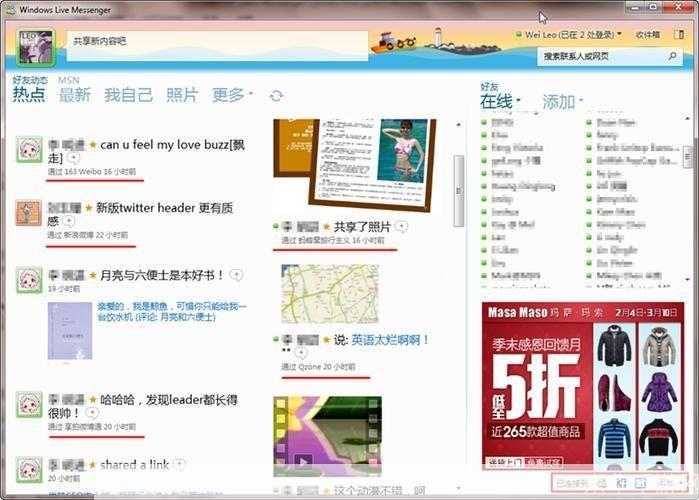
Task: Open the 收件箱 inbox link
Action: [647, 34]
